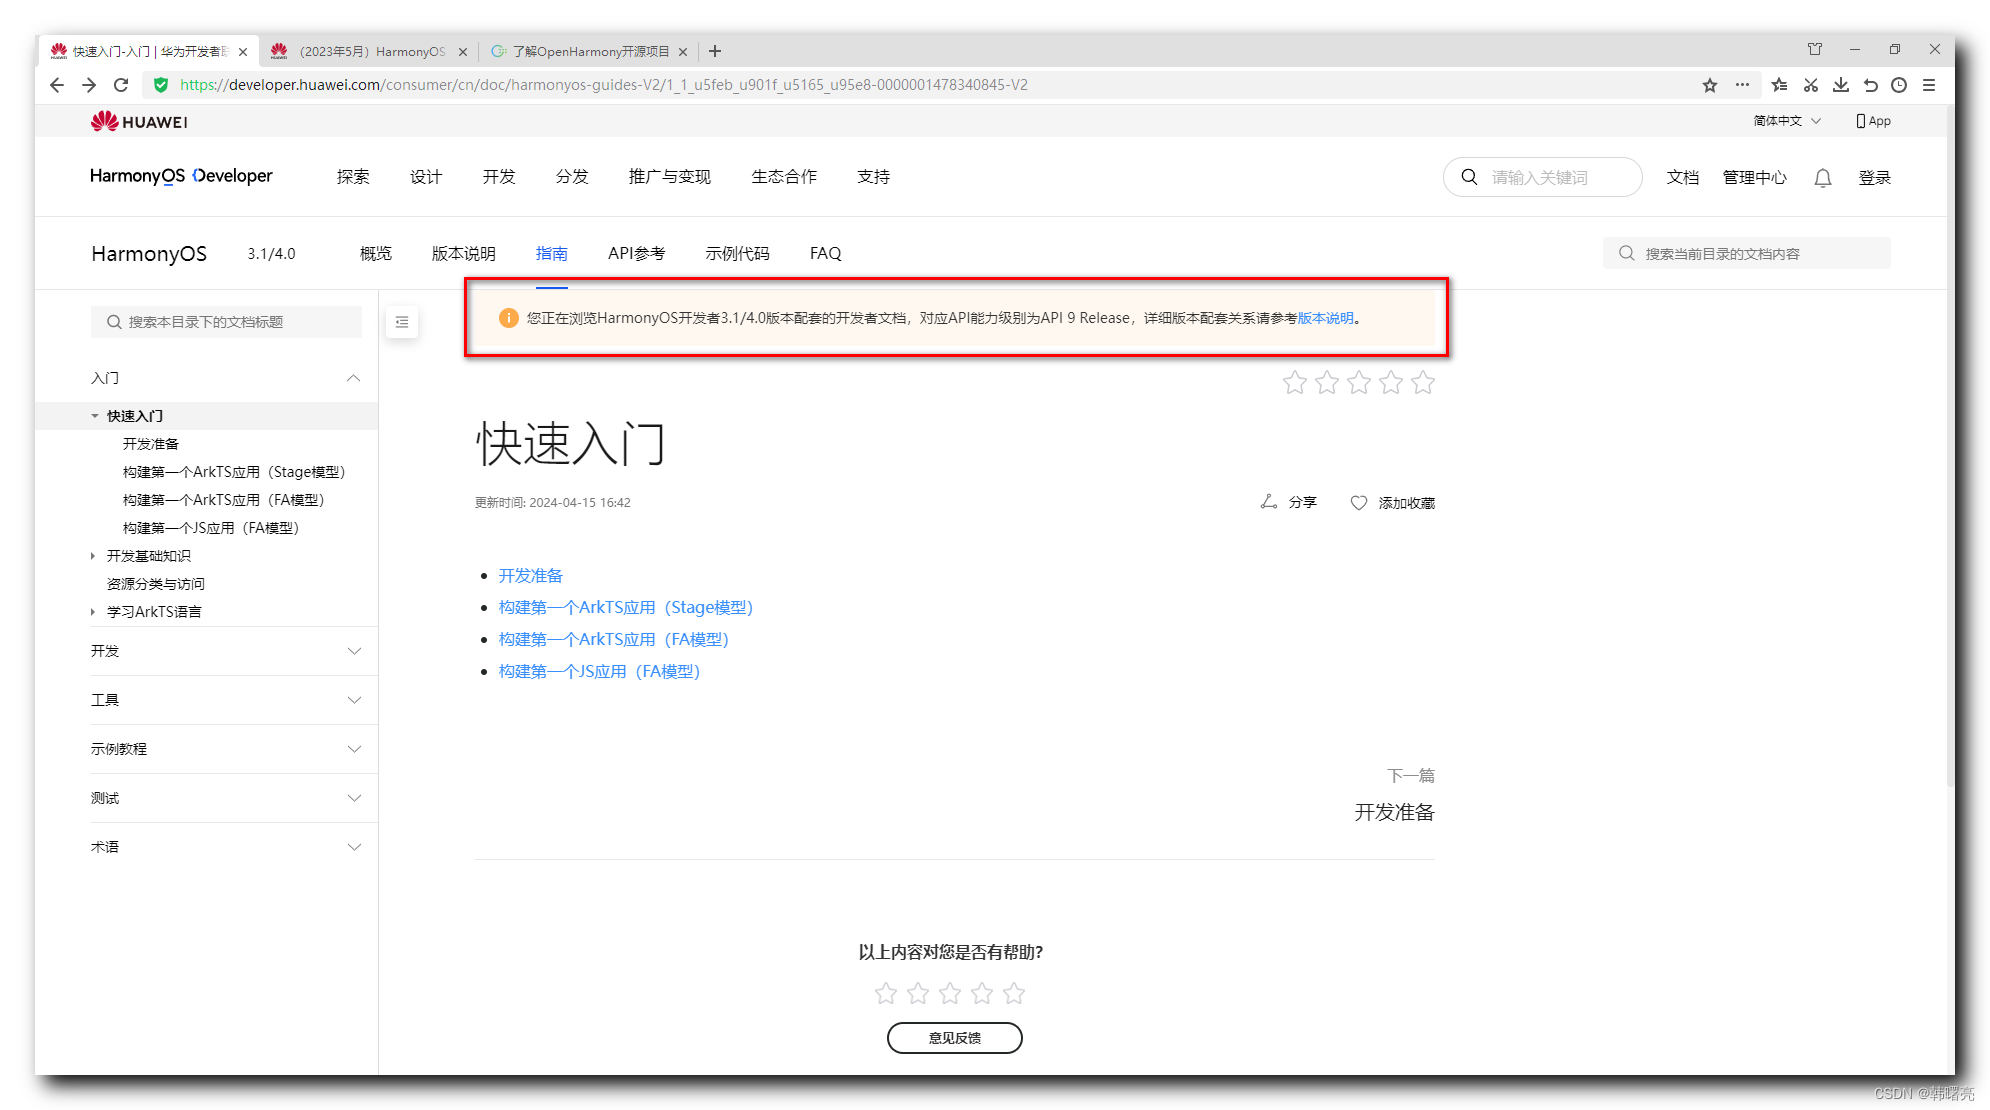This screenshot has height=1110, width=1990.
Task: Click the HarmonyOS 3.1/4.0 version label
Action: pos(272,254)
